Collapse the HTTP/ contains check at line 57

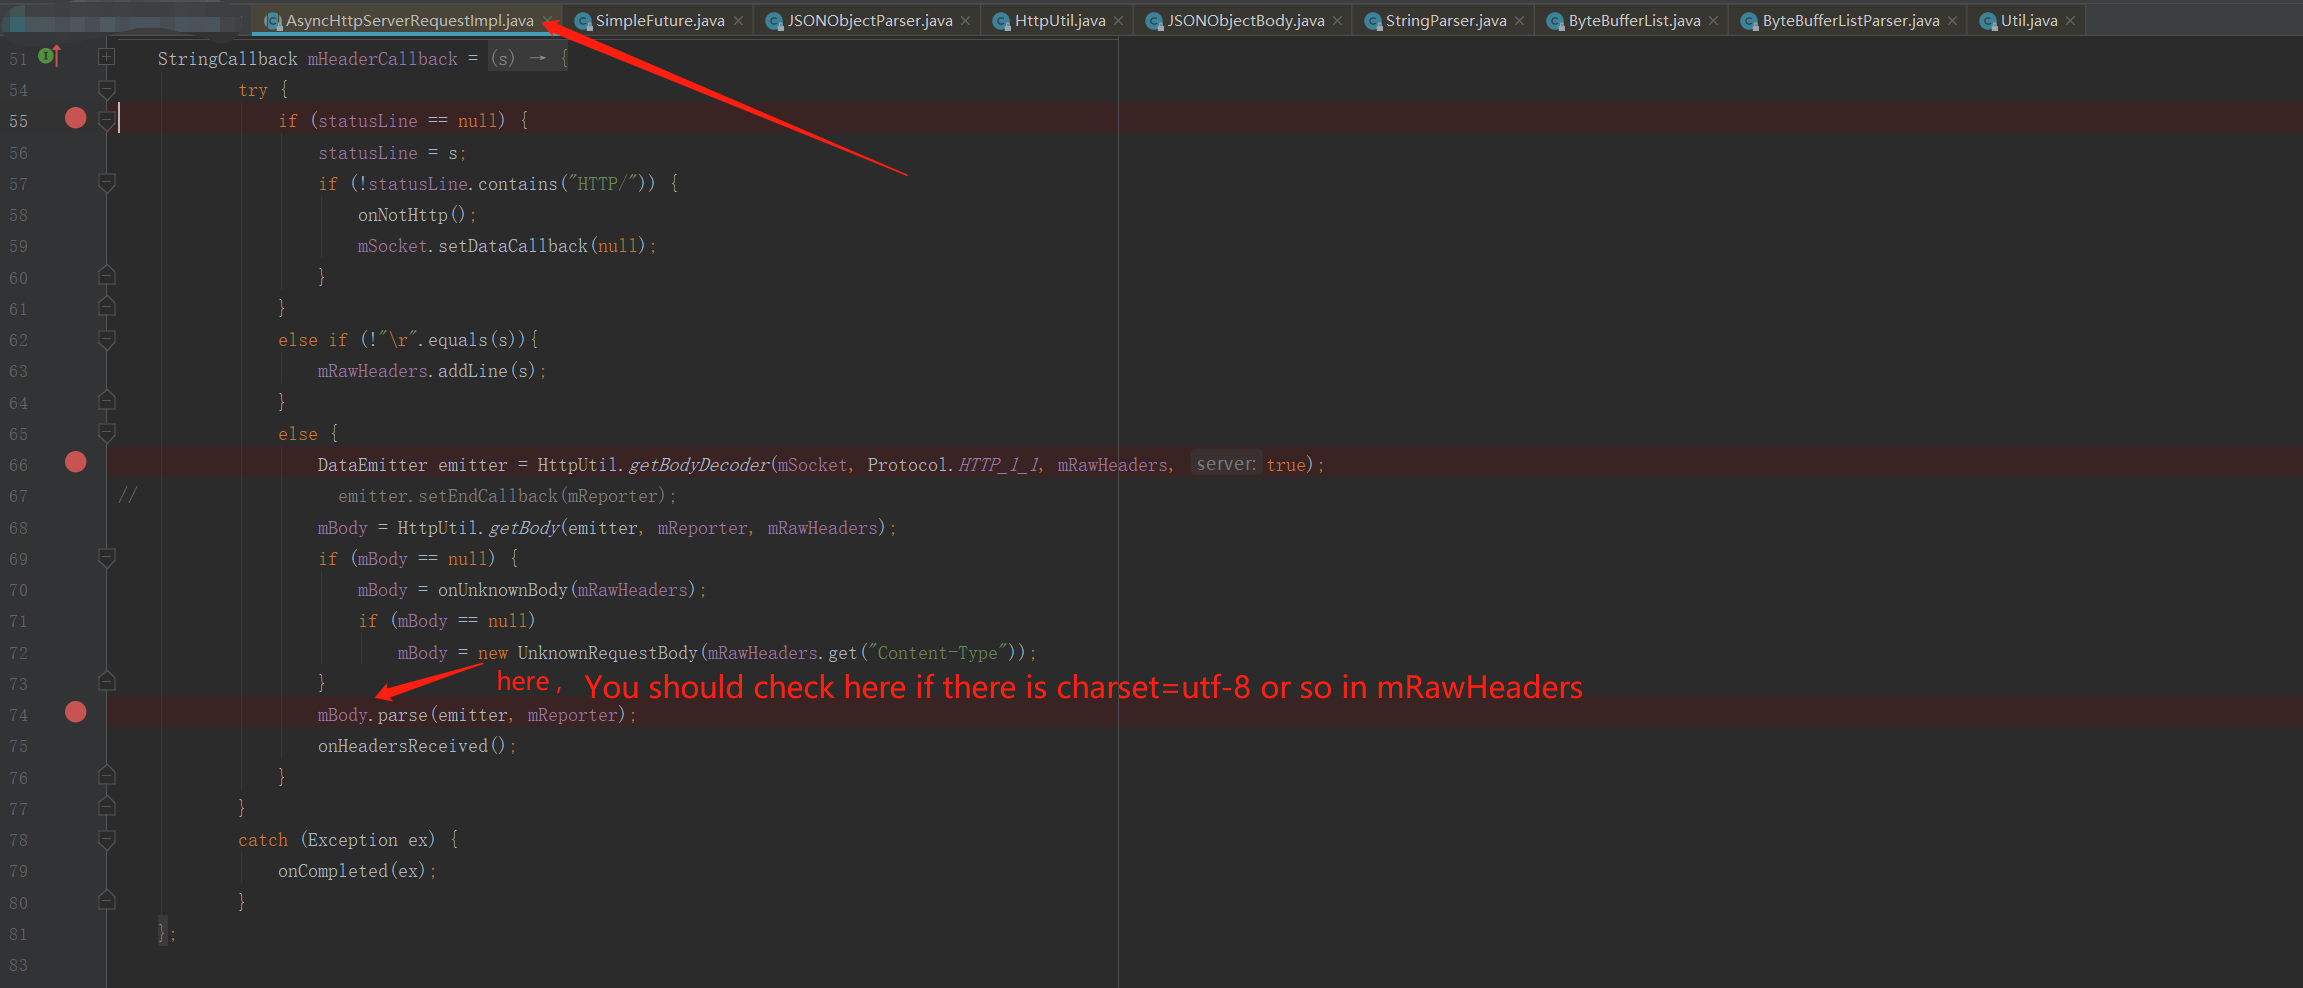pyautogui.click(x=107, y=183)
